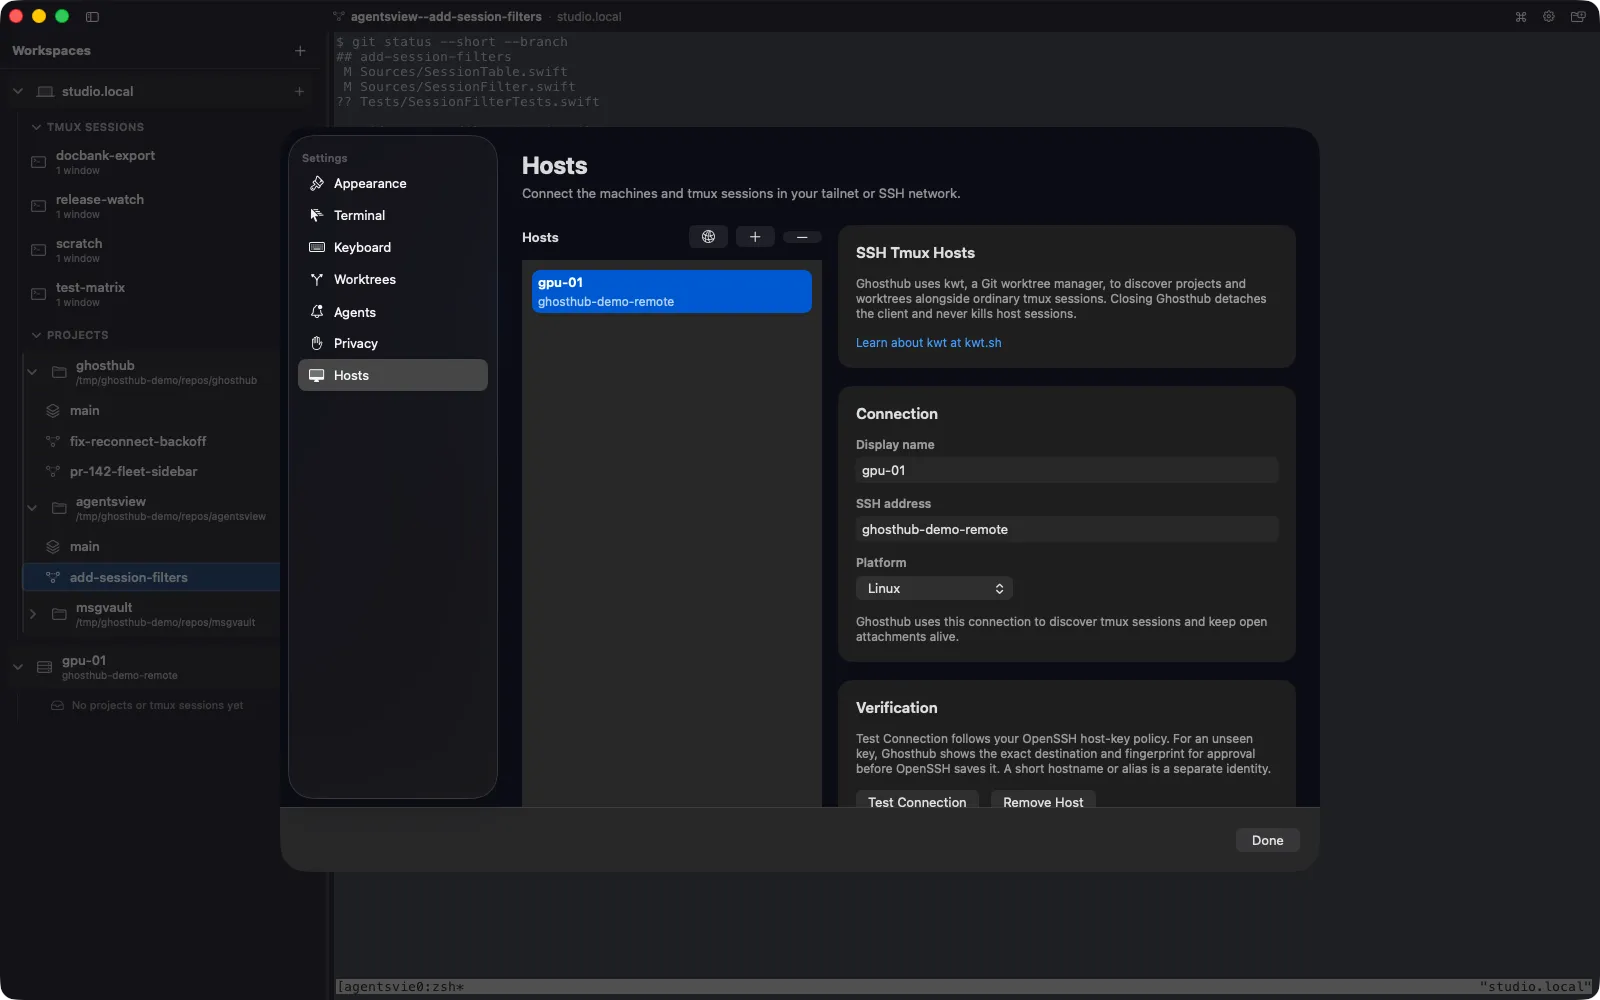This screenshot has height=1000, width=1600.
Task: Add a new host with plus button
Action: pos(755,237)
